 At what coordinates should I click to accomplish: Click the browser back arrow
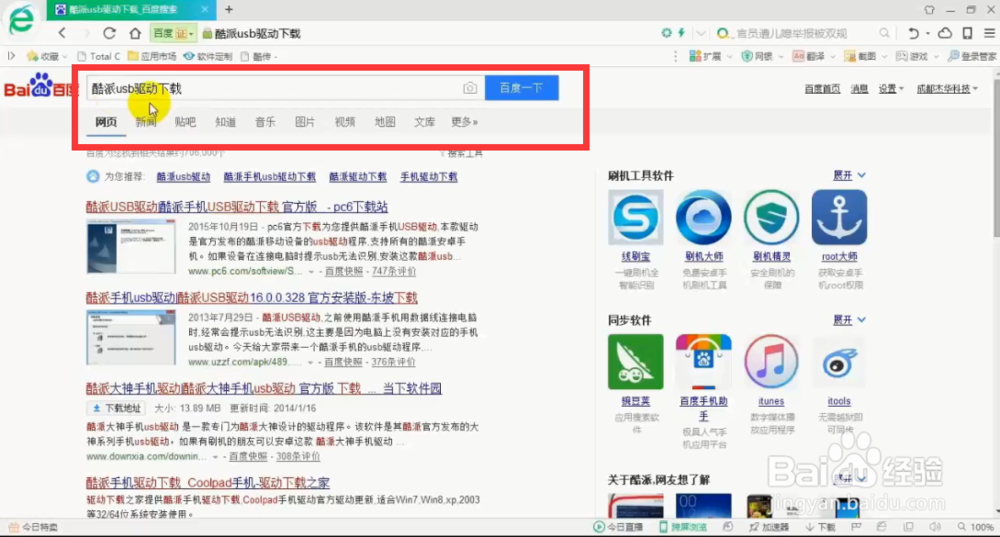(x=62, y=33)
